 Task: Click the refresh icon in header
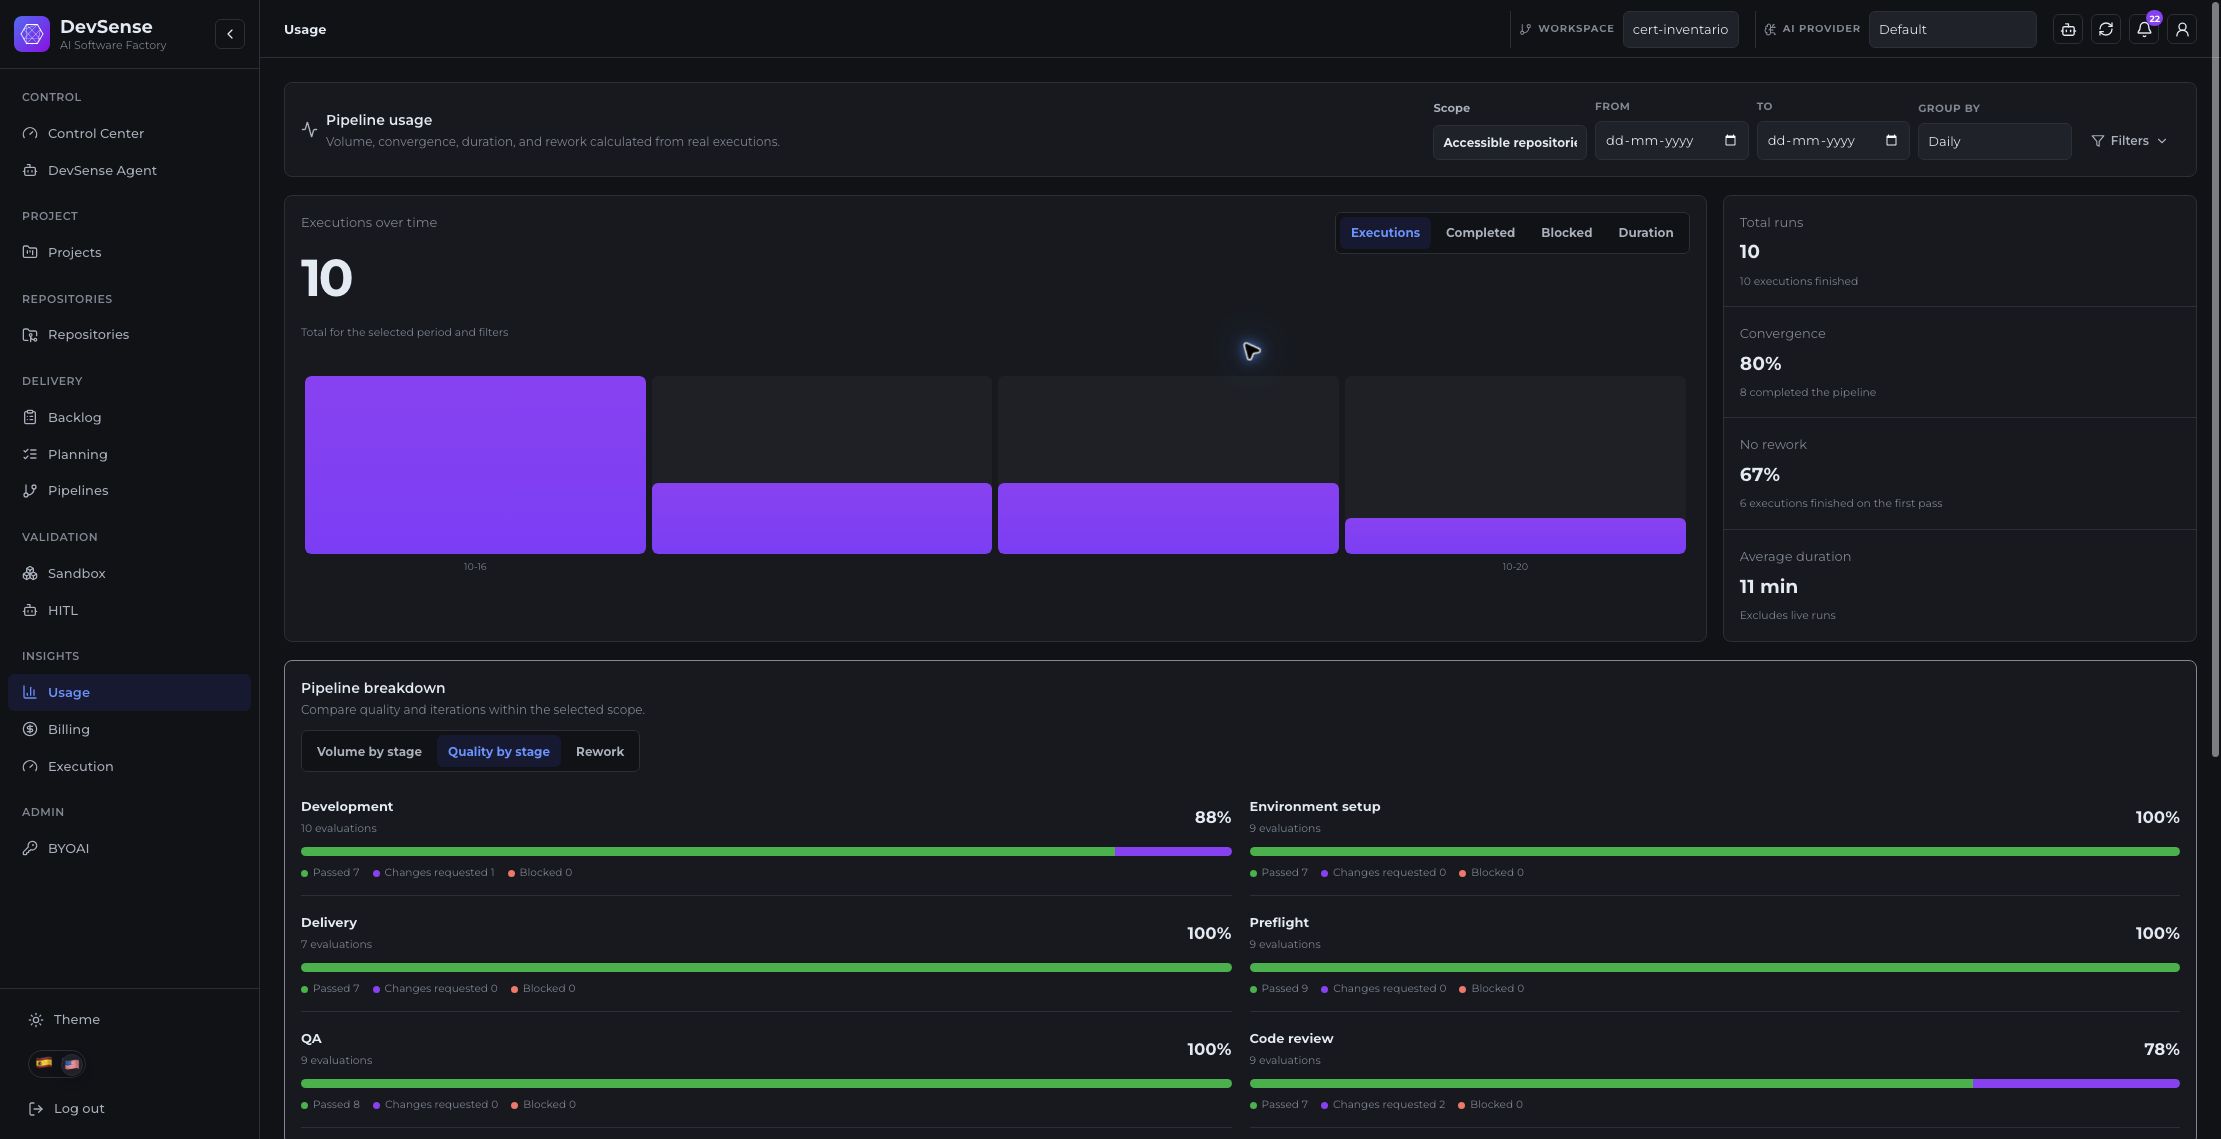(2106, 29)
